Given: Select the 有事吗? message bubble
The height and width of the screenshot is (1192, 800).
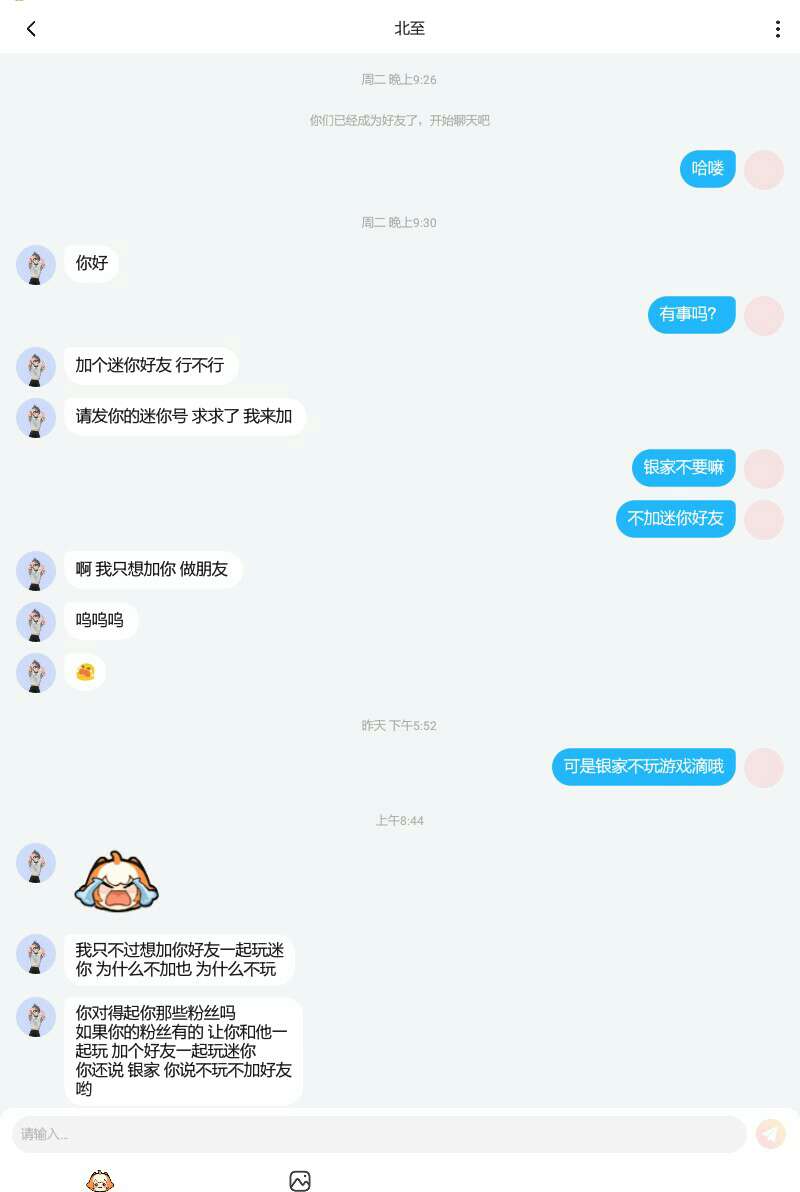Looking at the screenshot, I should coord(691,314).
